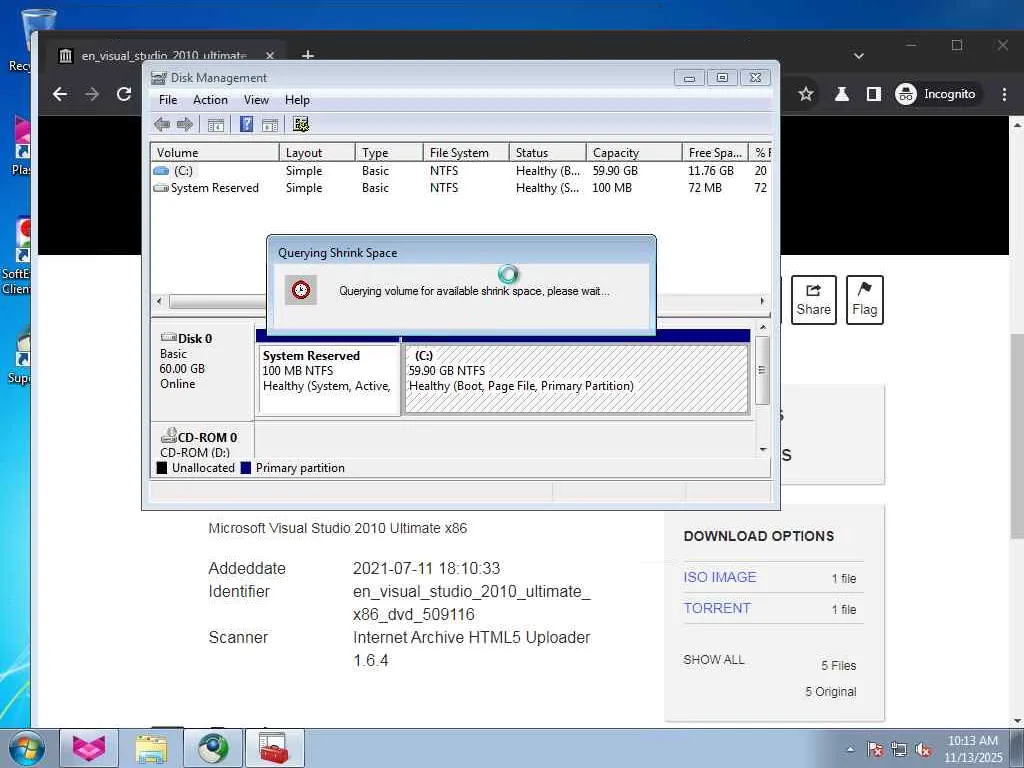Viewport: 1024px width, 768px height.
Task: Click the Back arrow in Disk Management toolbar
Action: click(x=162, y=124)
